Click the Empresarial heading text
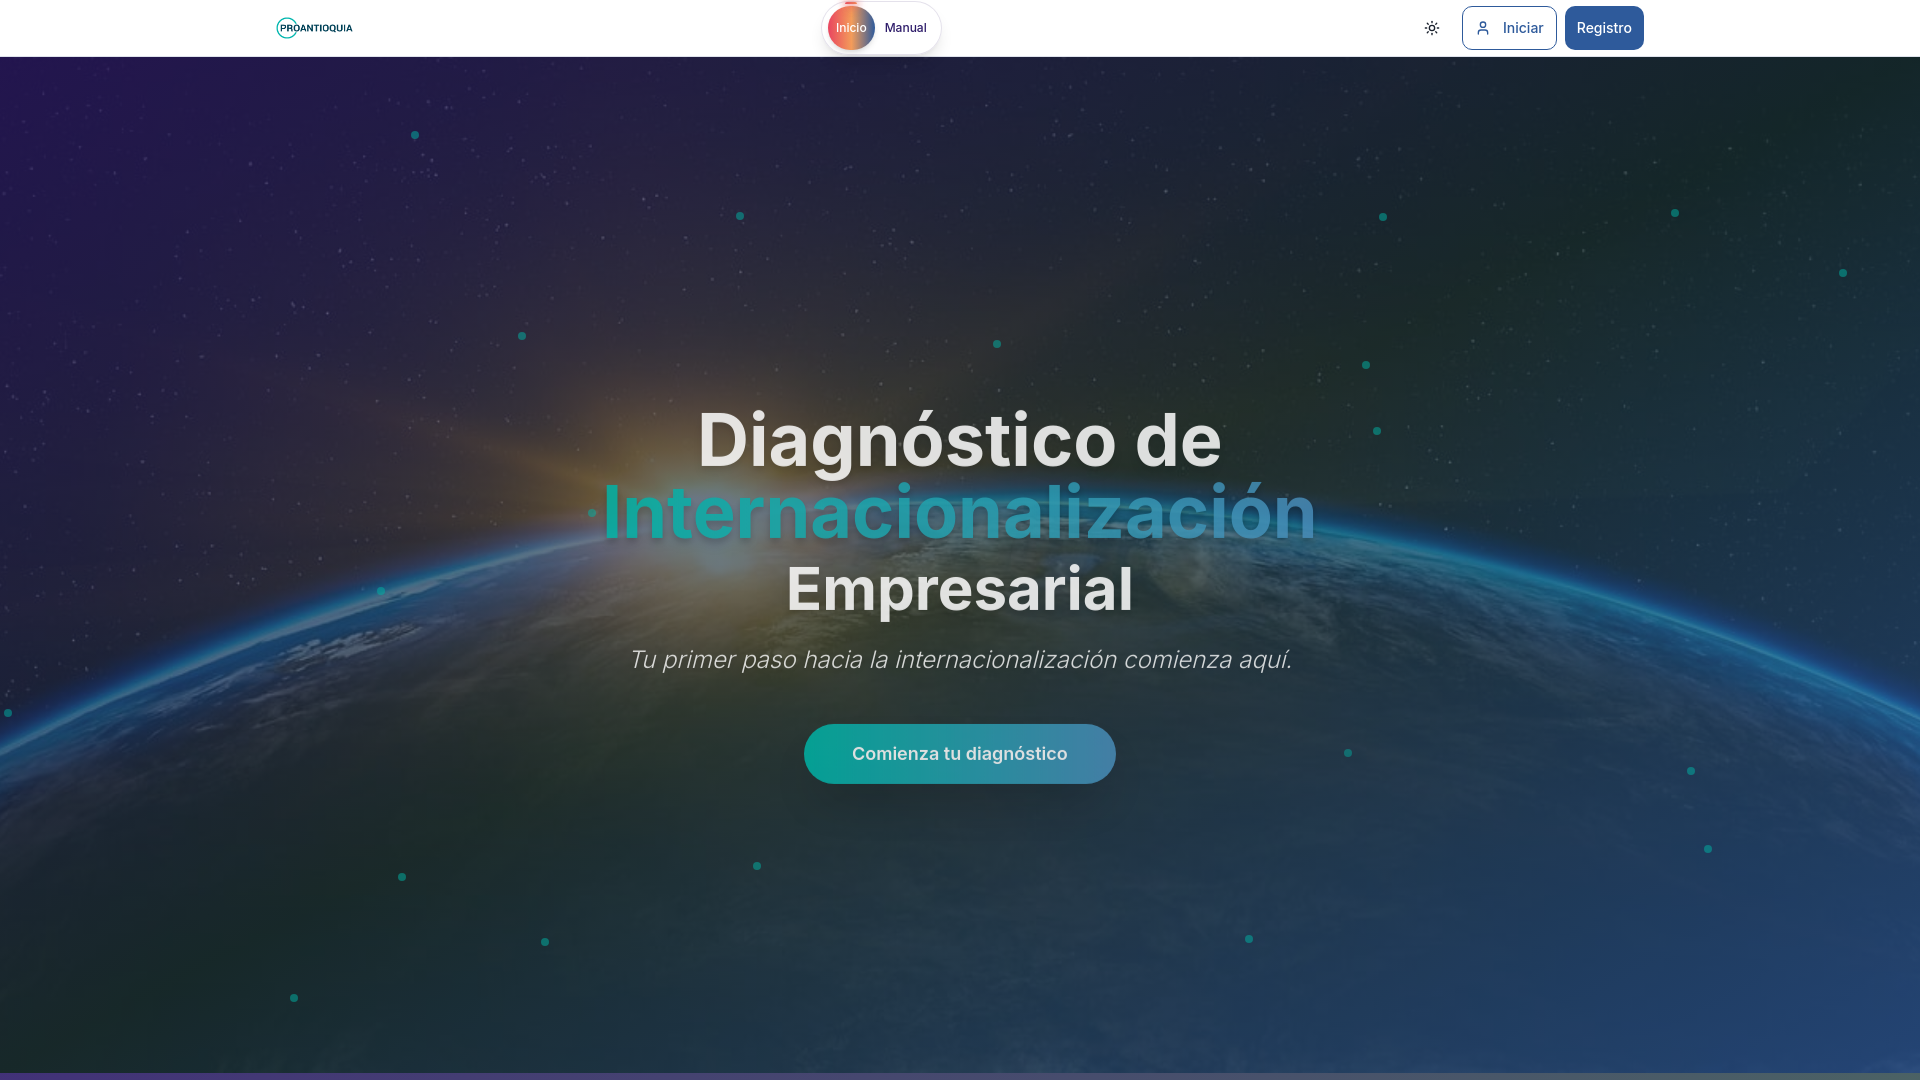Viewport: 1920px width, 1080px height. click(x=960, y=589)
